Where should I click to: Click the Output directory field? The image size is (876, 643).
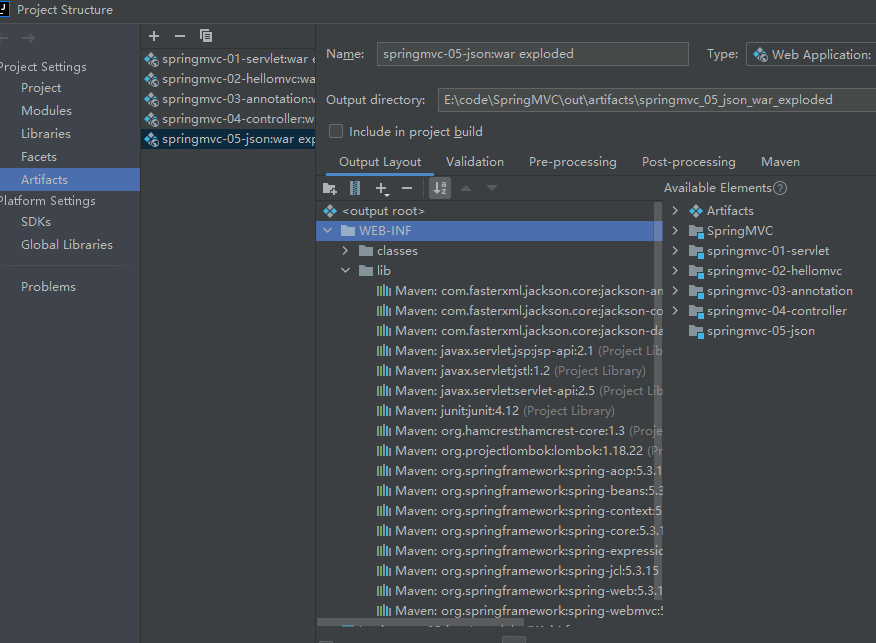coord(656,100)
